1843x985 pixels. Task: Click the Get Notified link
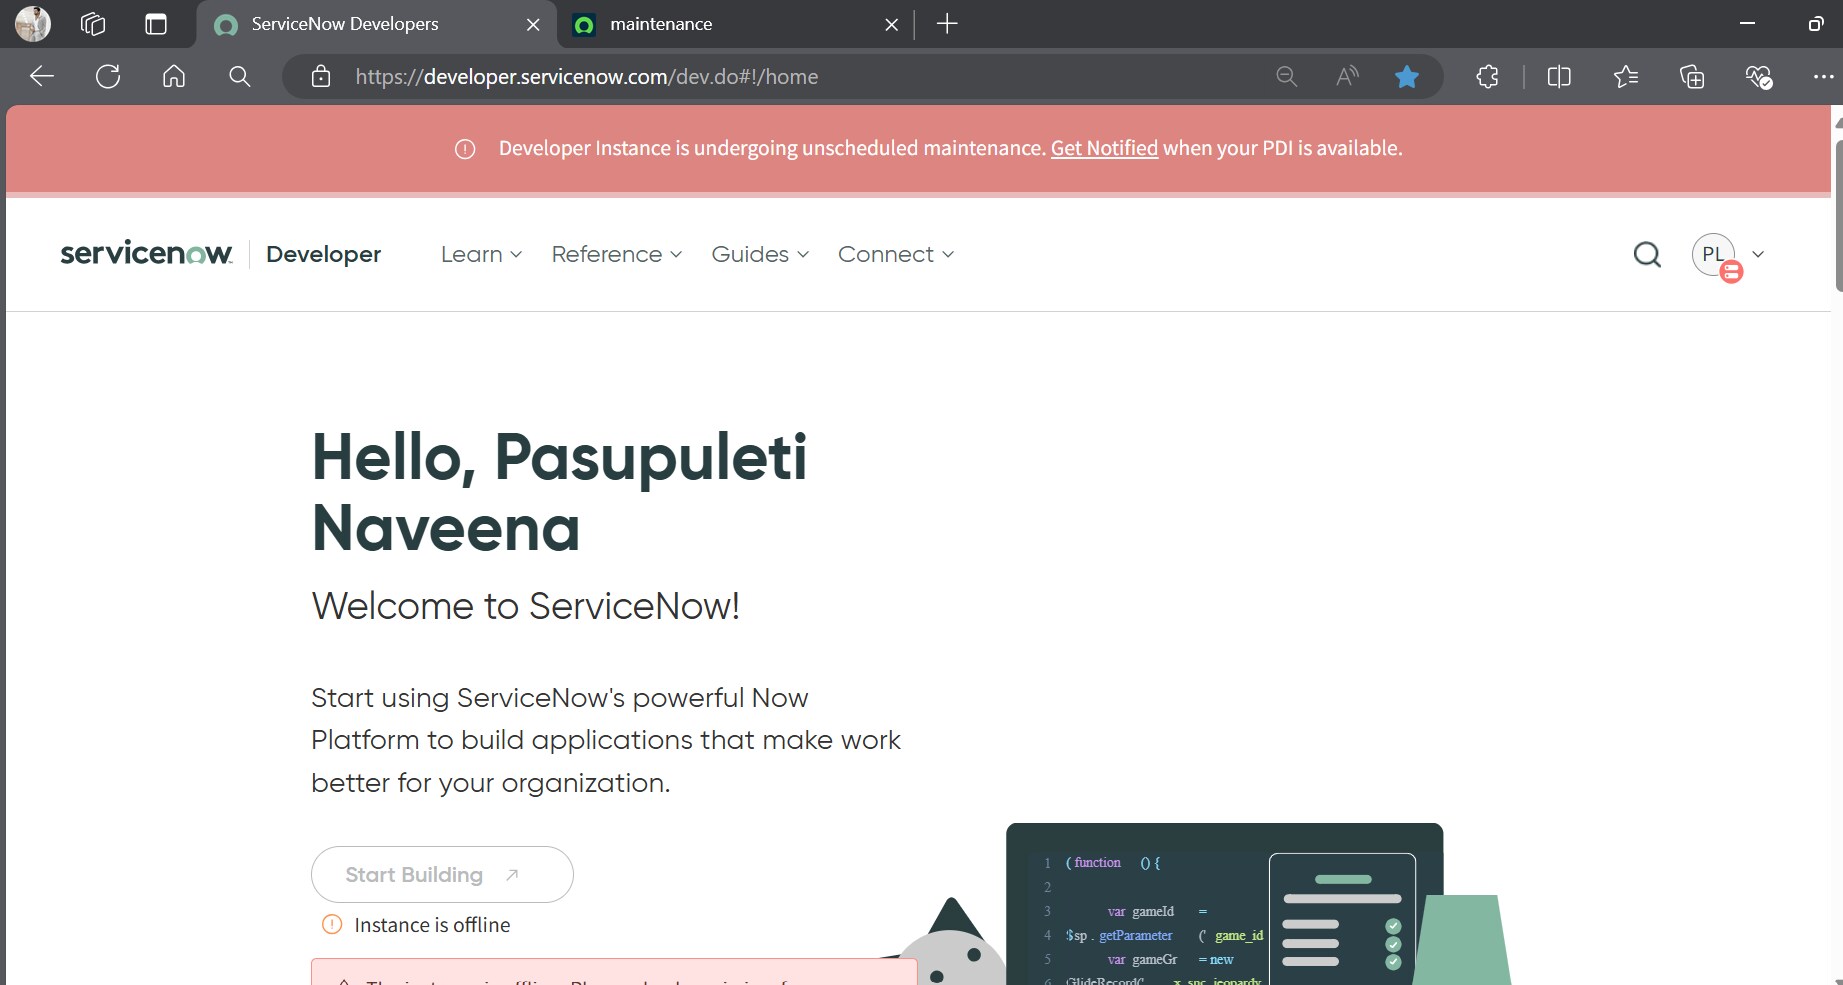[1104, 148]
